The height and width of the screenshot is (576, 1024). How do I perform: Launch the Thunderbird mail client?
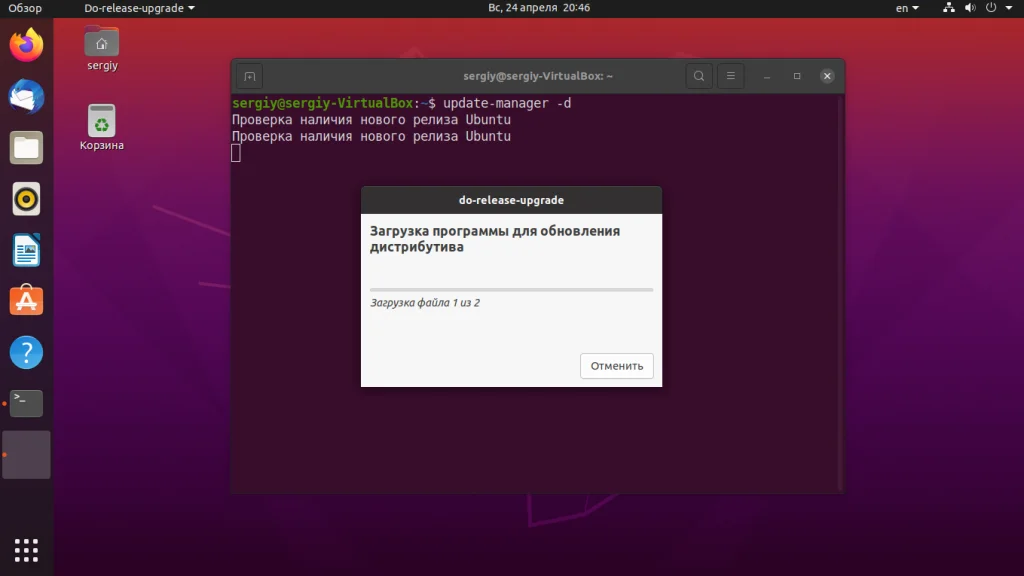pyautogui.click(x=25, y=96)
